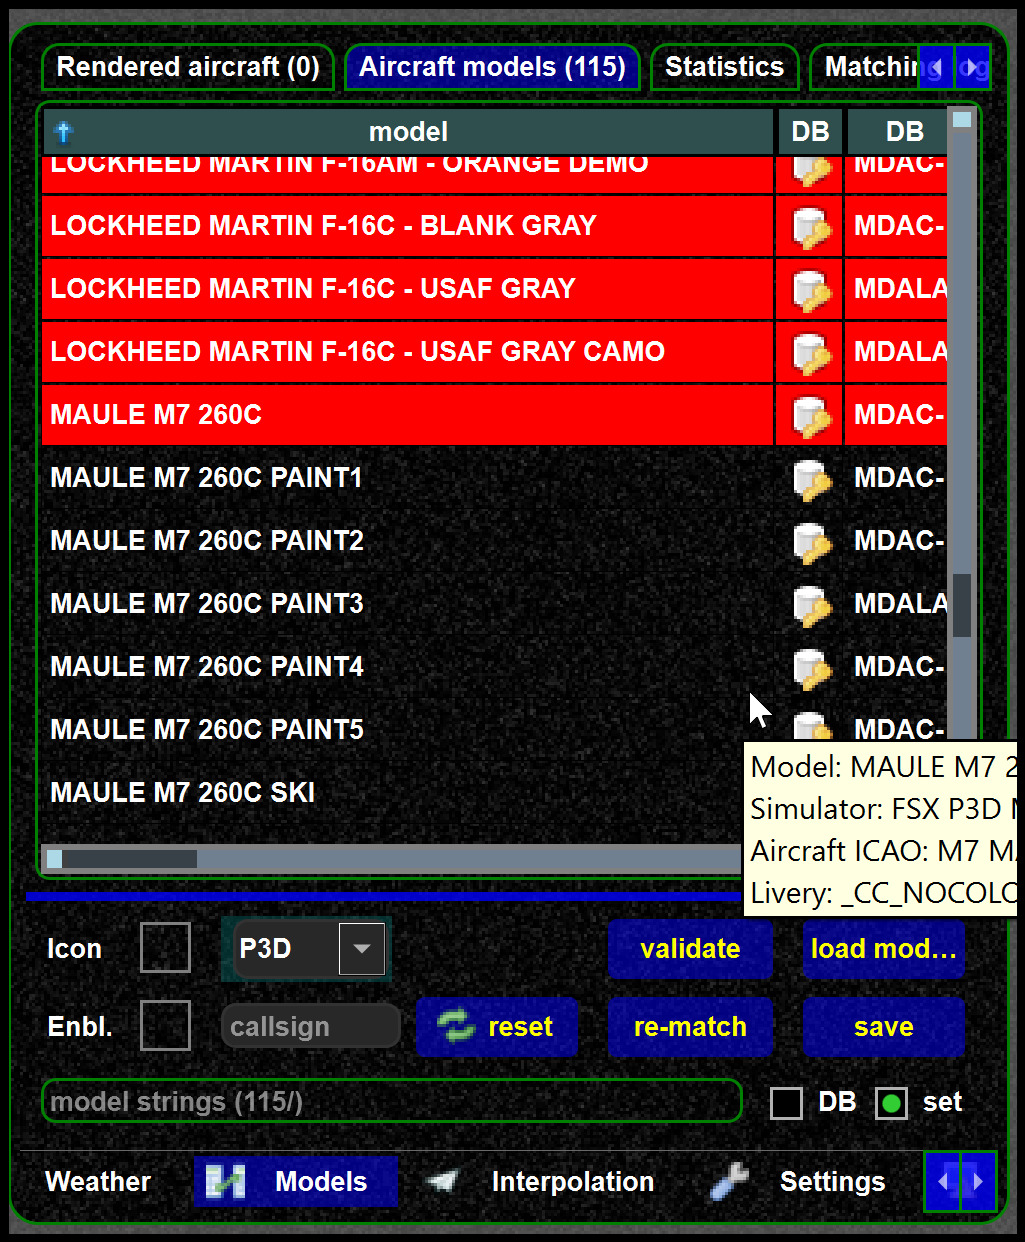
Task: Click the sort arrow icon in model header
Action: click(64, 131)
